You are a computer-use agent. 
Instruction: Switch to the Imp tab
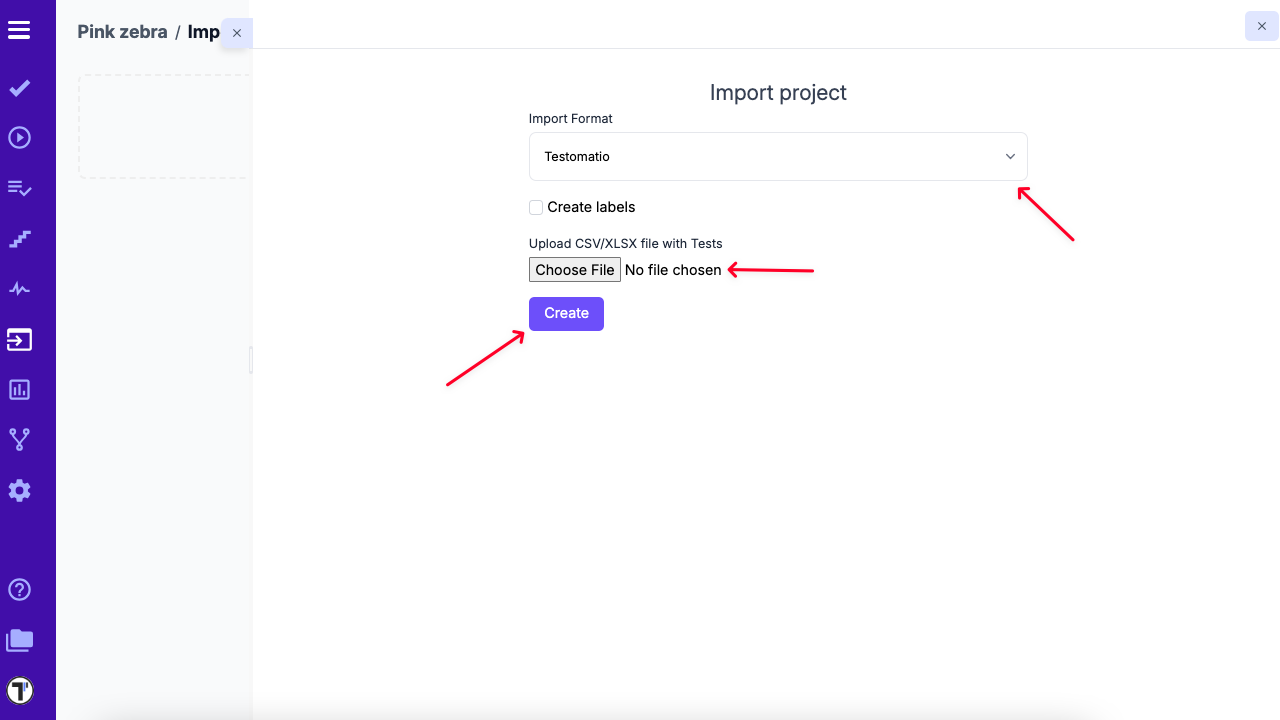coord(204,31)
